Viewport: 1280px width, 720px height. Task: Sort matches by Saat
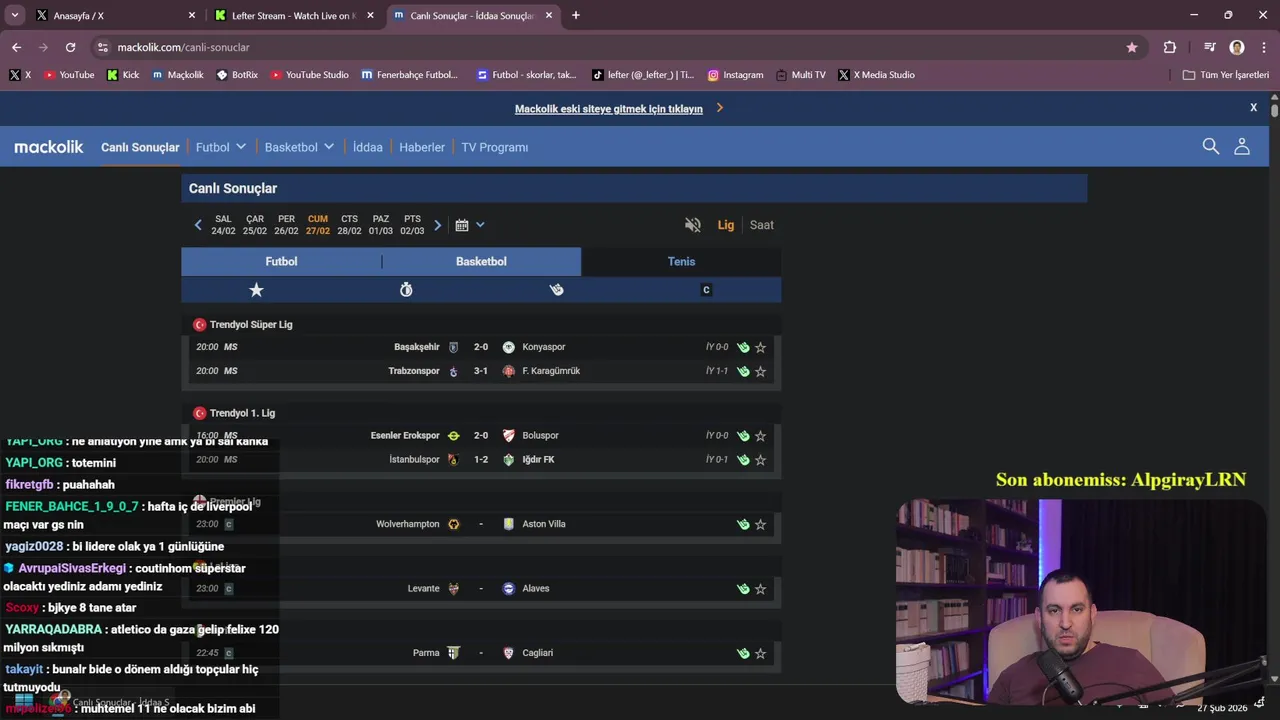762,225
